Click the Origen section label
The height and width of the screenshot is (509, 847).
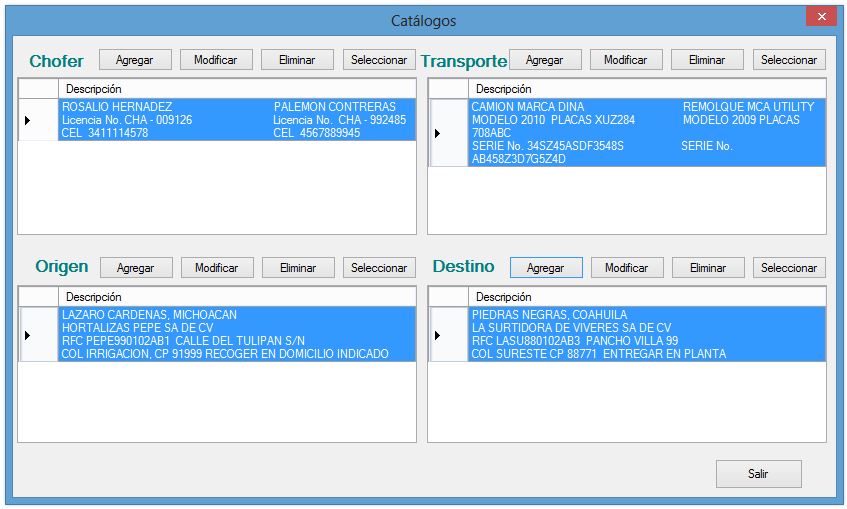[62, 267]
